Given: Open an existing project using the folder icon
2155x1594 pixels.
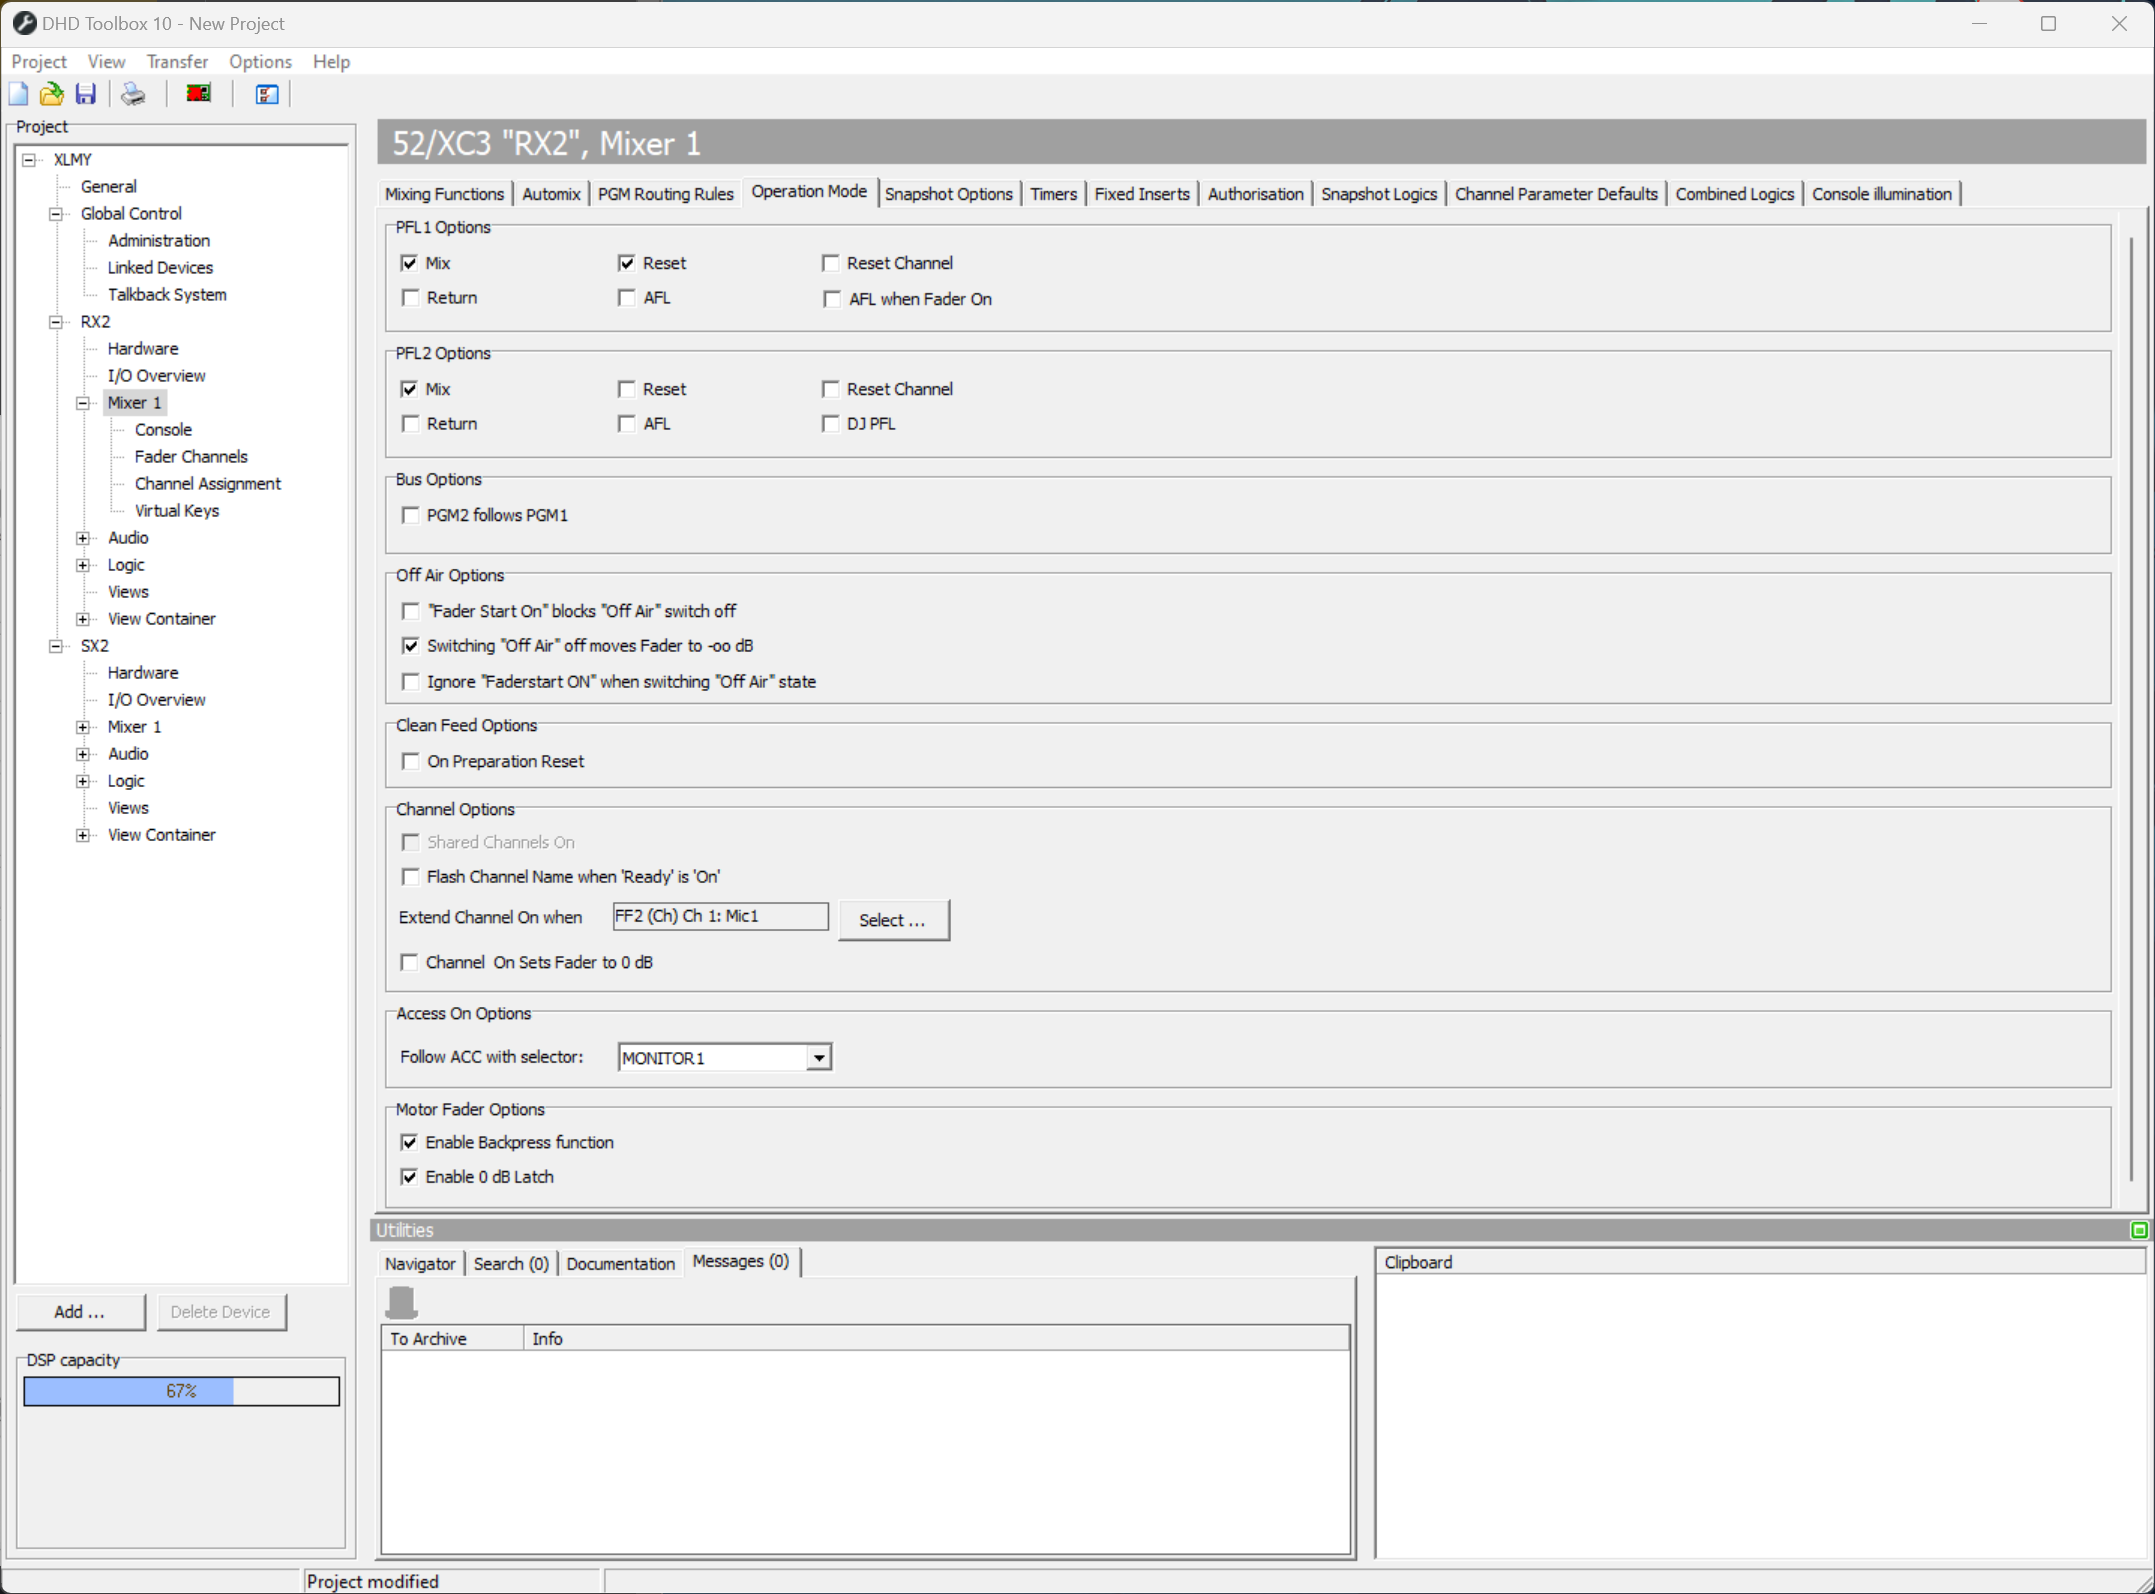Looking at the screenshot, I should tap(51, 93).
